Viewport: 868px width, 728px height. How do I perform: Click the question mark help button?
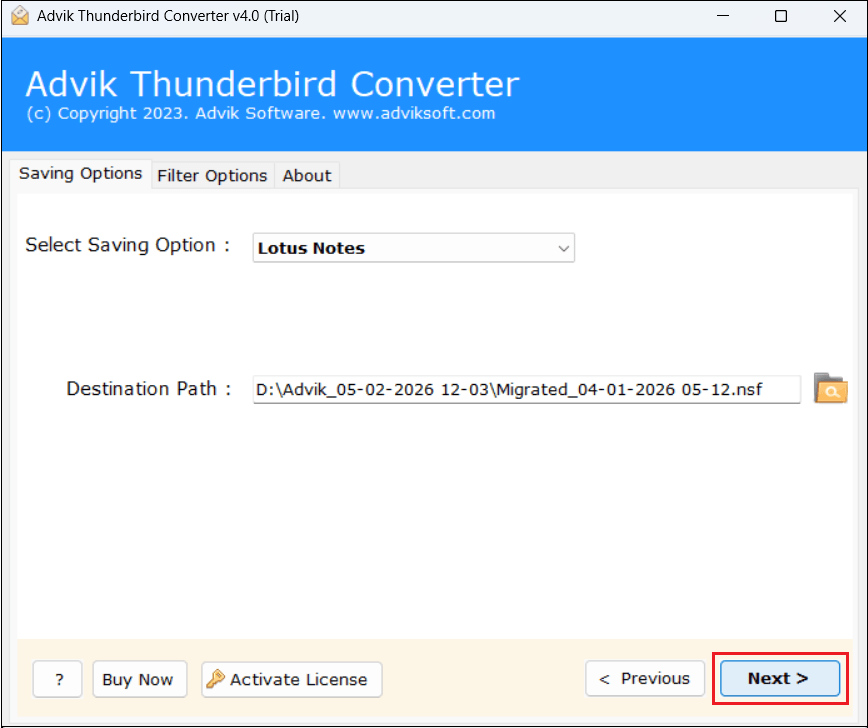pyautogui.click(x=57, y=679)
